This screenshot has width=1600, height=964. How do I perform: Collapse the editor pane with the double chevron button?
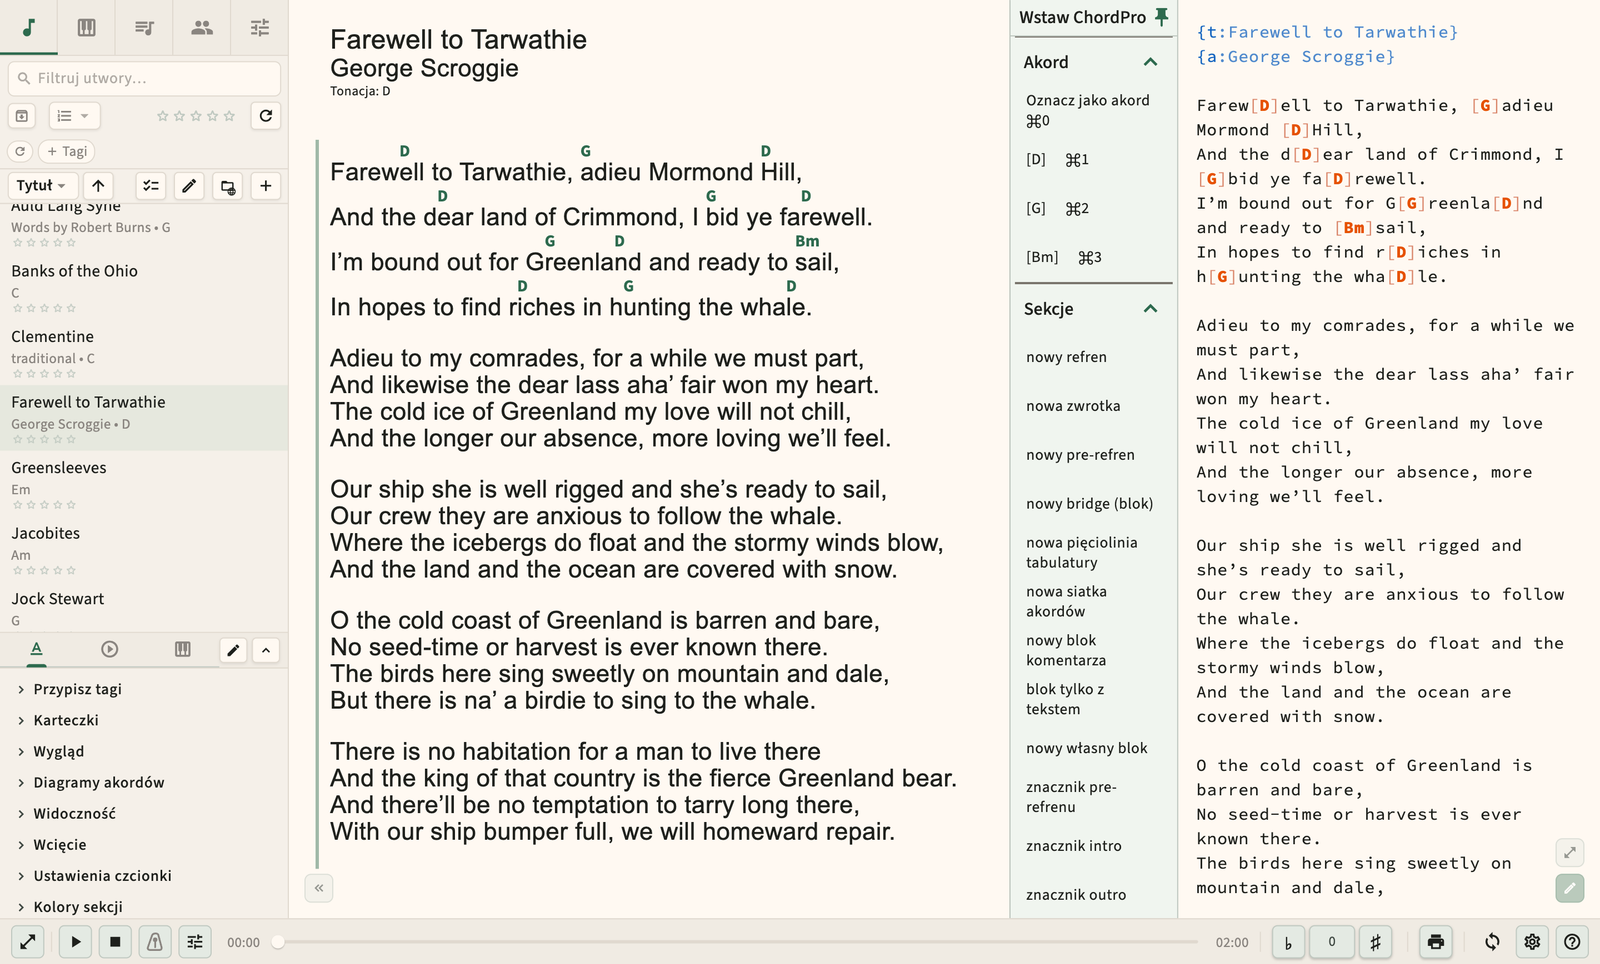pos(319,888)
